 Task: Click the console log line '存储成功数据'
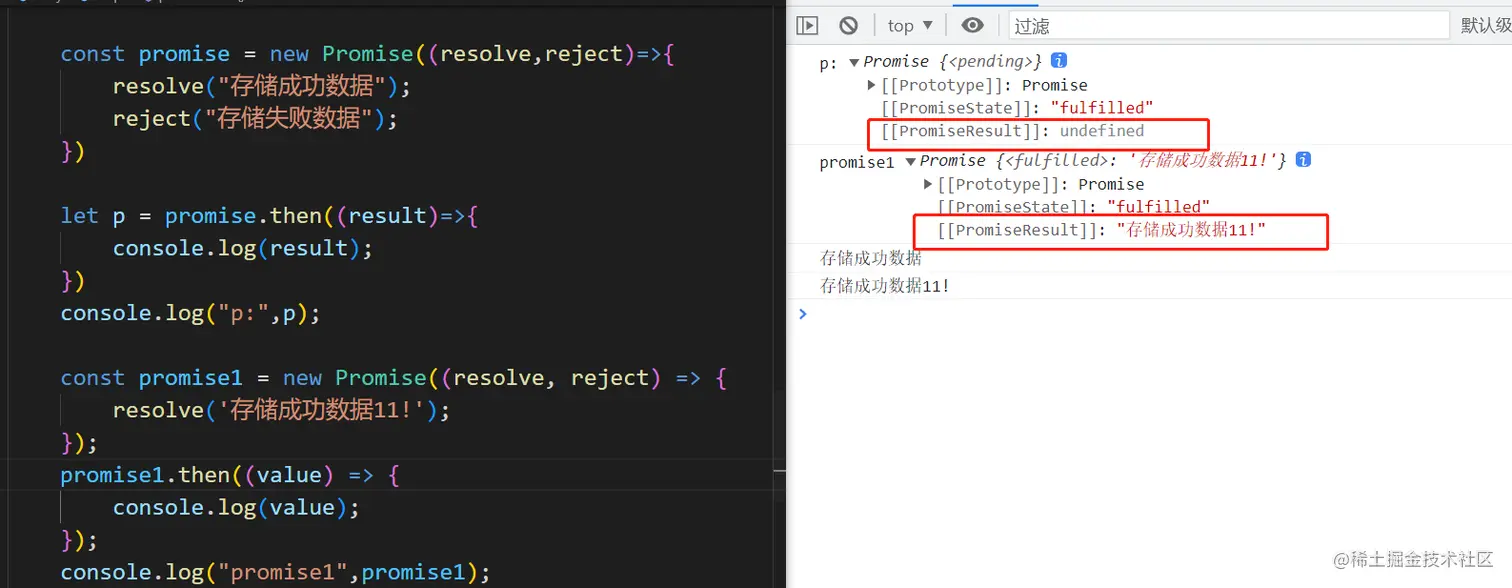(871, 258)
